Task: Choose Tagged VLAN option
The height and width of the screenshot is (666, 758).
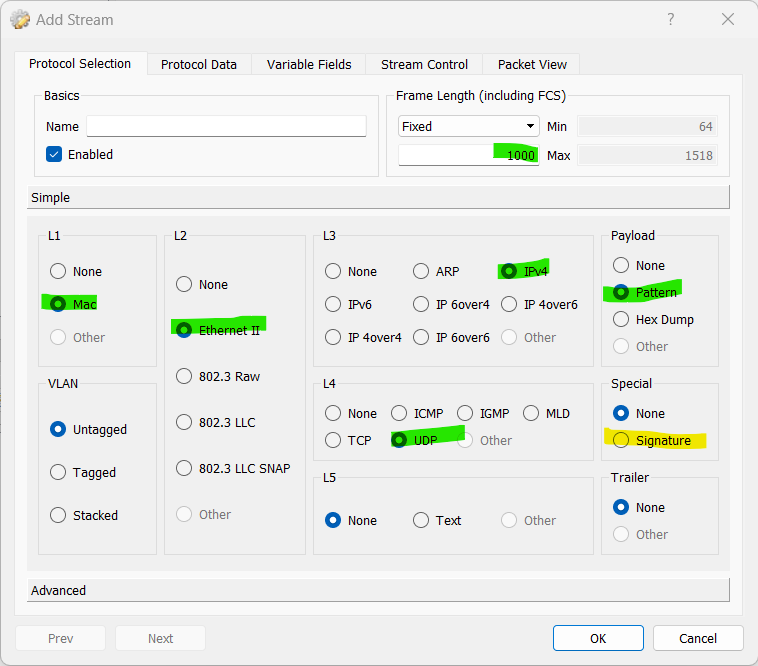Action: pos(58,472)
